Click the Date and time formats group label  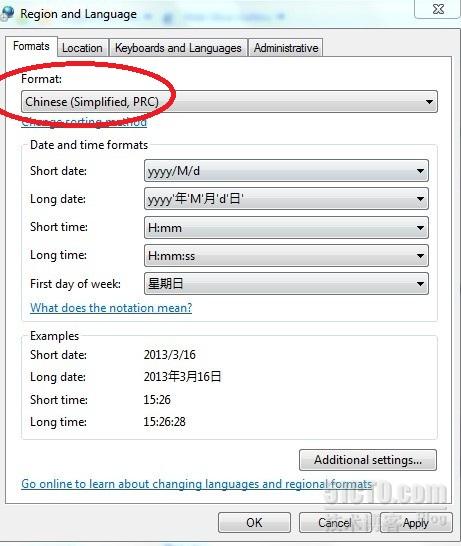(89, 145)
